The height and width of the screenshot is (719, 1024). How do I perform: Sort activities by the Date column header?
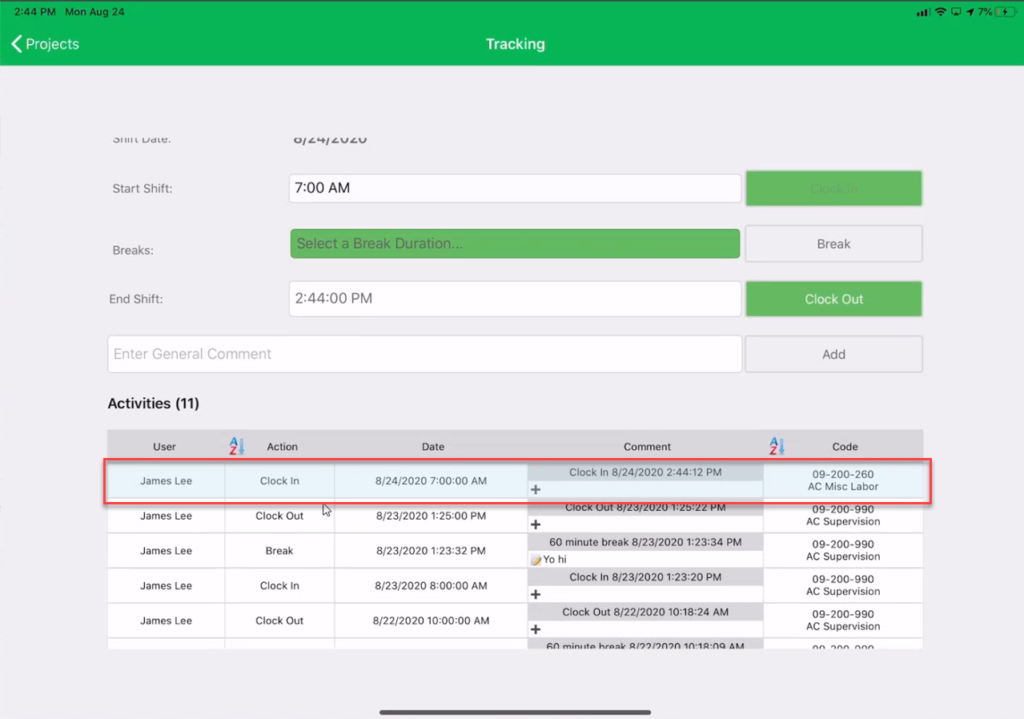(433, 446)
